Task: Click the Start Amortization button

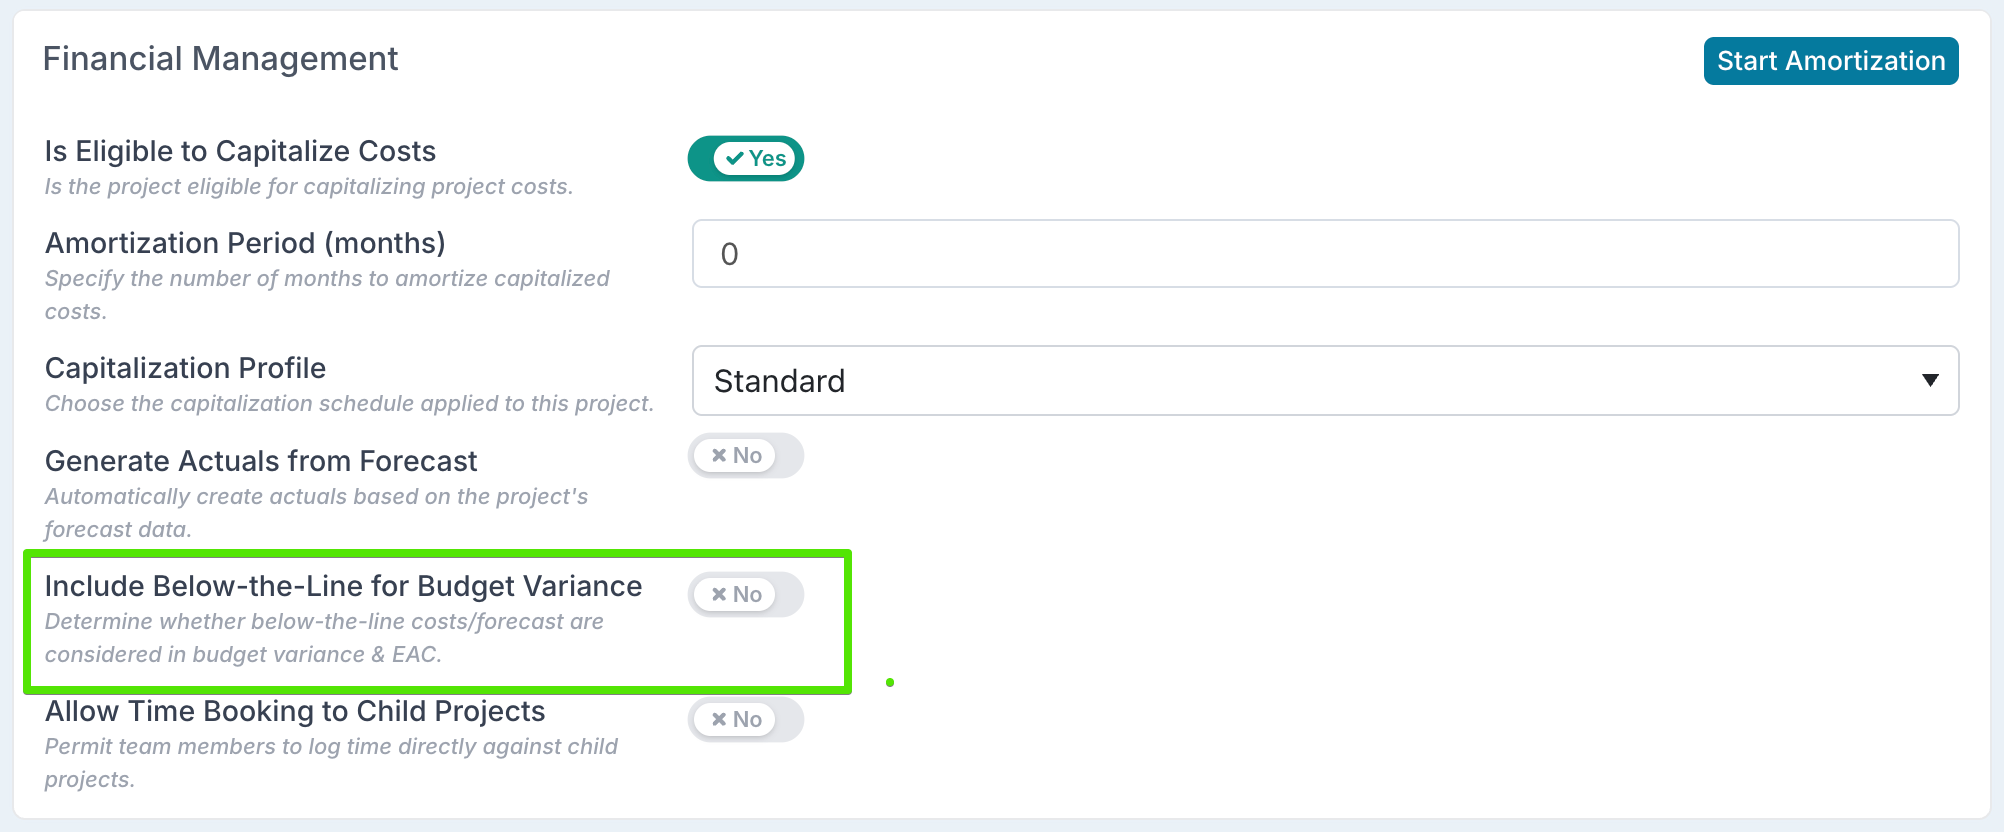Action: click(1830, 61)
